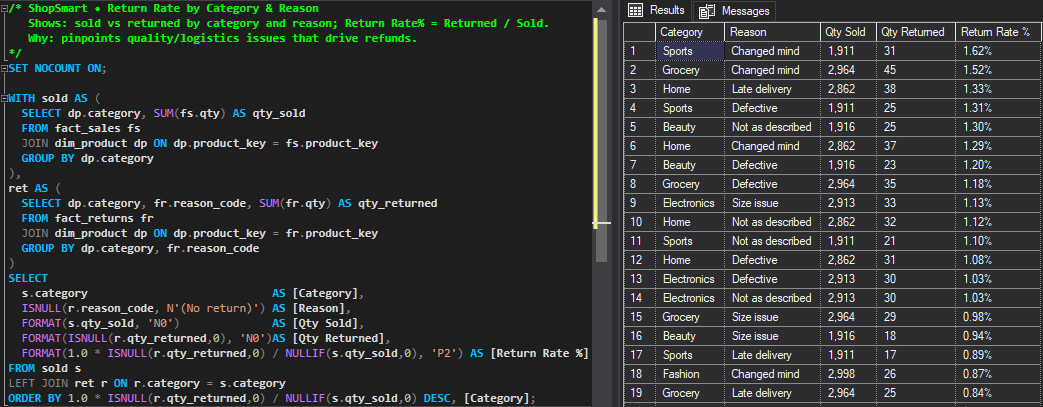Viewport: 1043px width, 407px height.
Task: Click the Messages tab icon
Action: click(708, 10)
